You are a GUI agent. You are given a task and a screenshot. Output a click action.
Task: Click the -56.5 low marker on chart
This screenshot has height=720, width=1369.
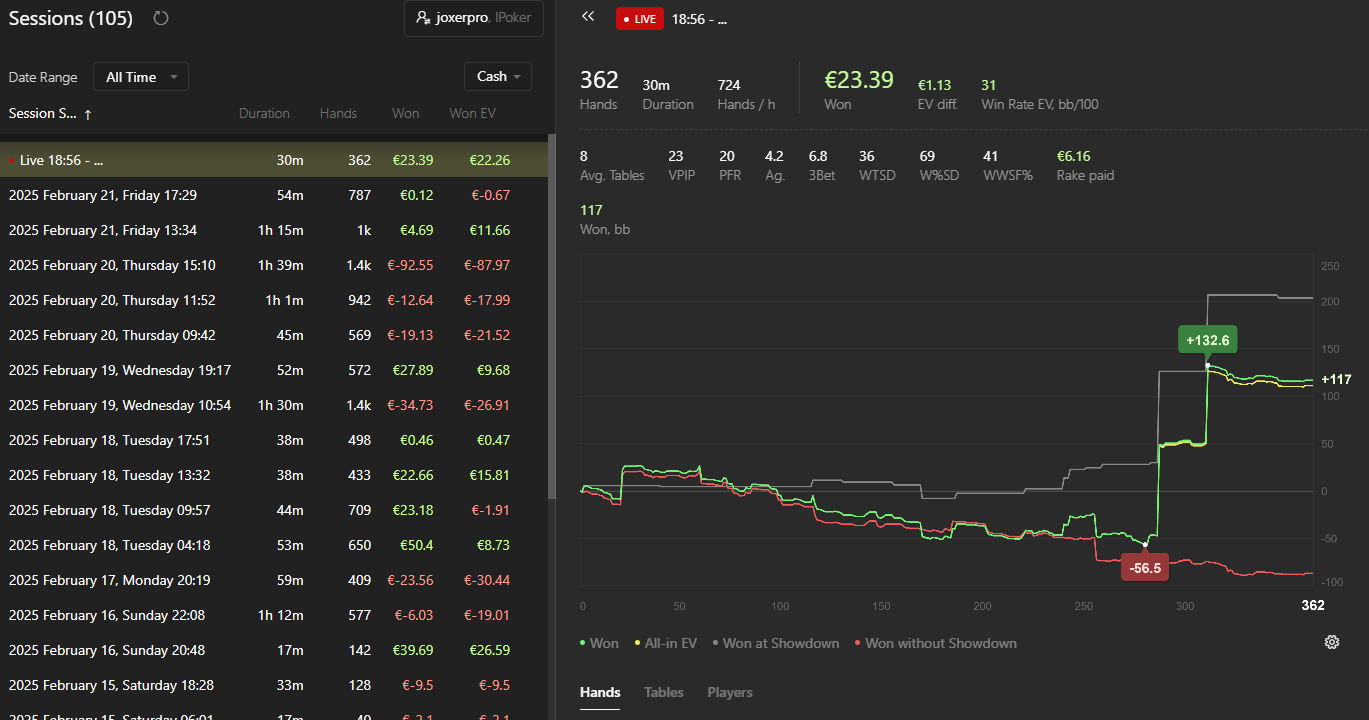[1145, 568]
